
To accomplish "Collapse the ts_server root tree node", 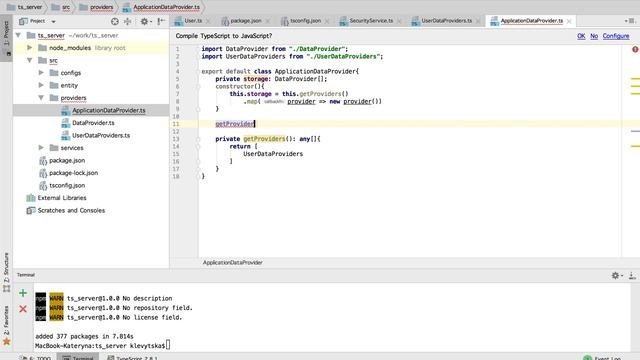I will [x=18, y=36].
